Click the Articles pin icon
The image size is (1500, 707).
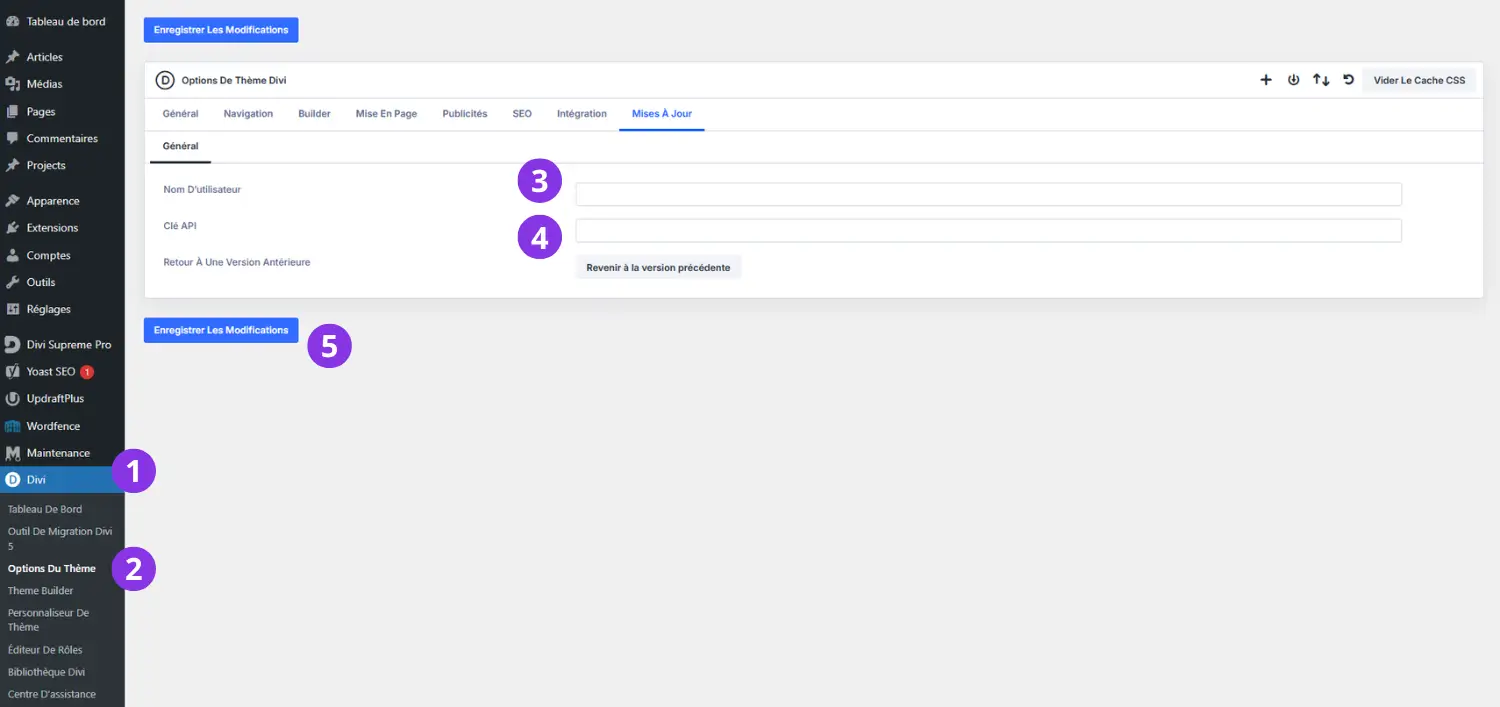coord(13,57)
